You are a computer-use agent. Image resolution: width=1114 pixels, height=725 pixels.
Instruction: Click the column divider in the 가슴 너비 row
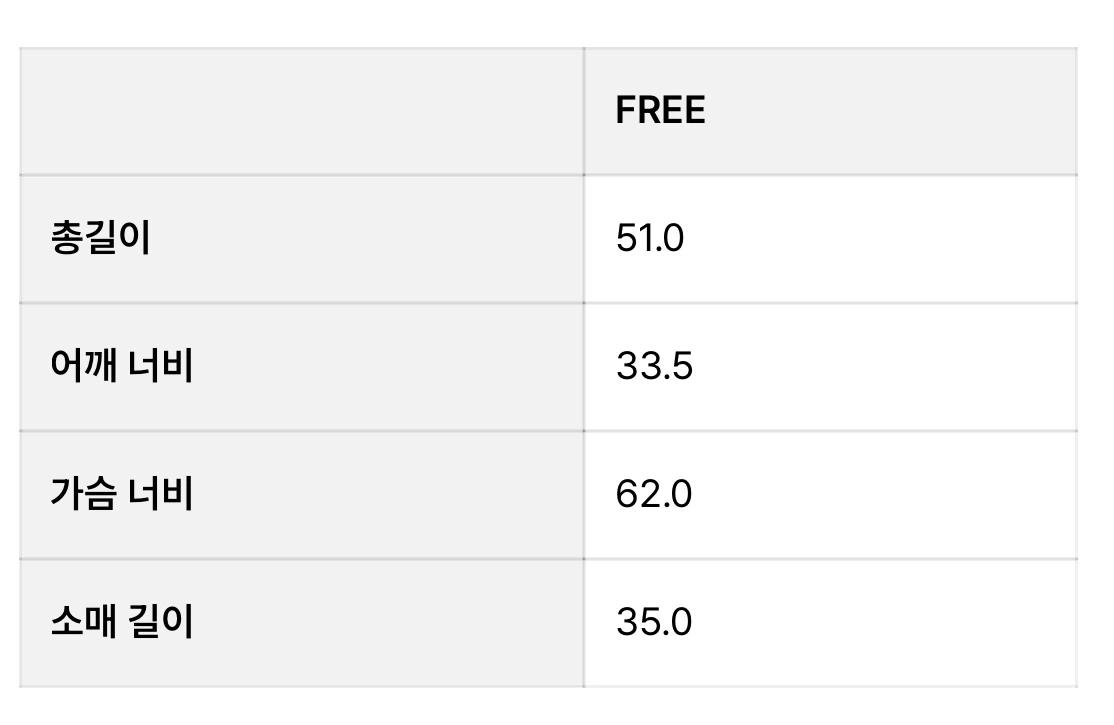click(584, 495)
